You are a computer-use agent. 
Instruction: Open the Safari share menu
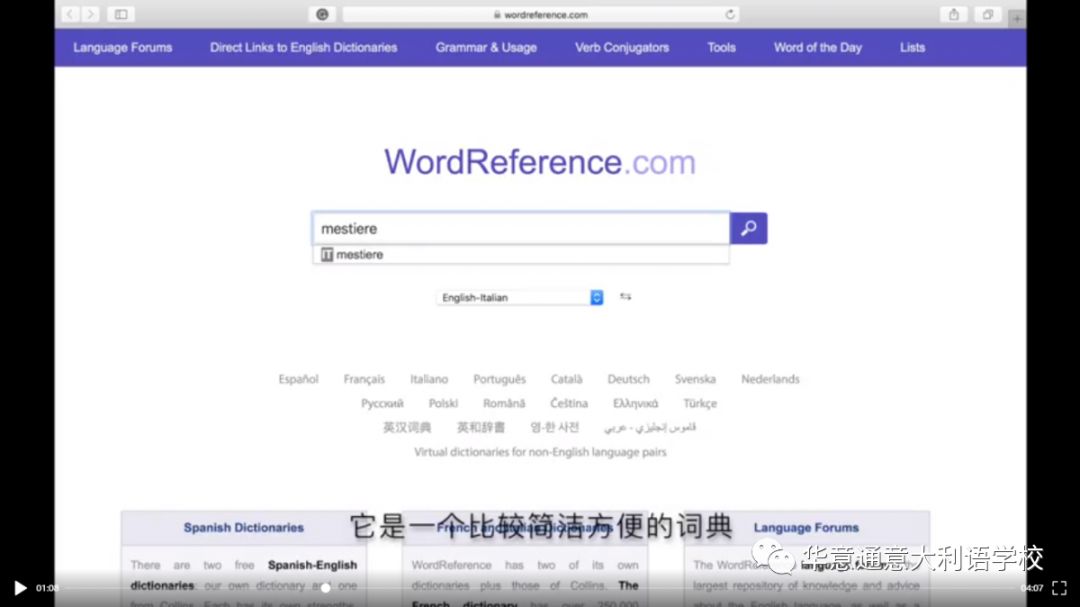point(954,14)
